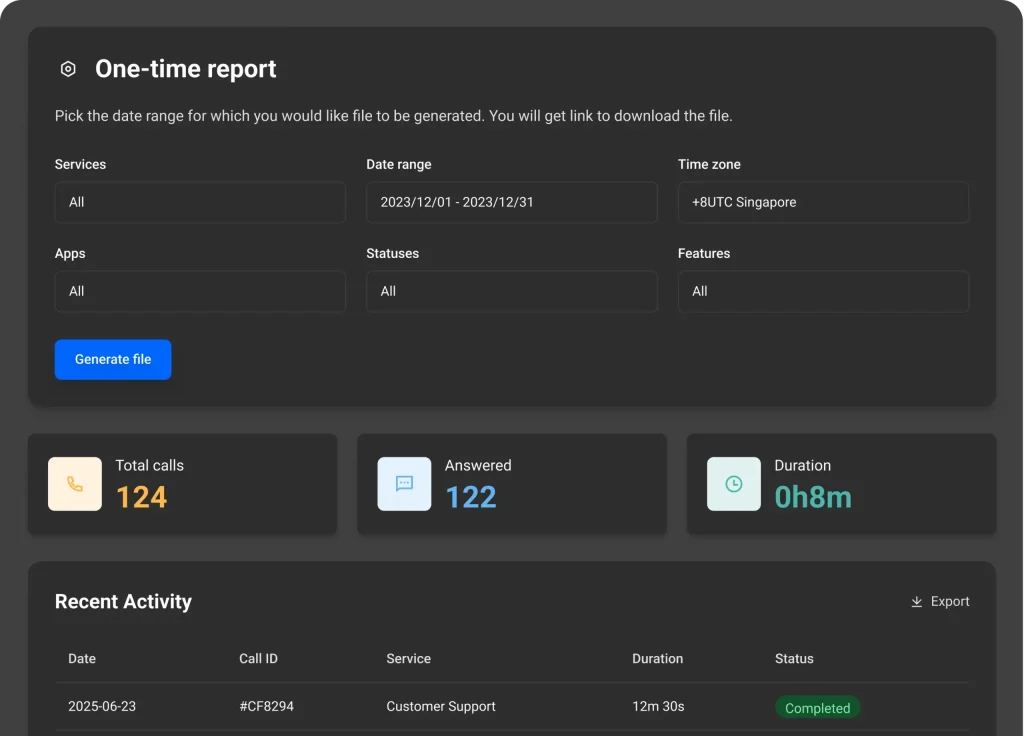Expand the Statuses dropdown
The width and height of the screenshot is (1024, 736).
511,291
